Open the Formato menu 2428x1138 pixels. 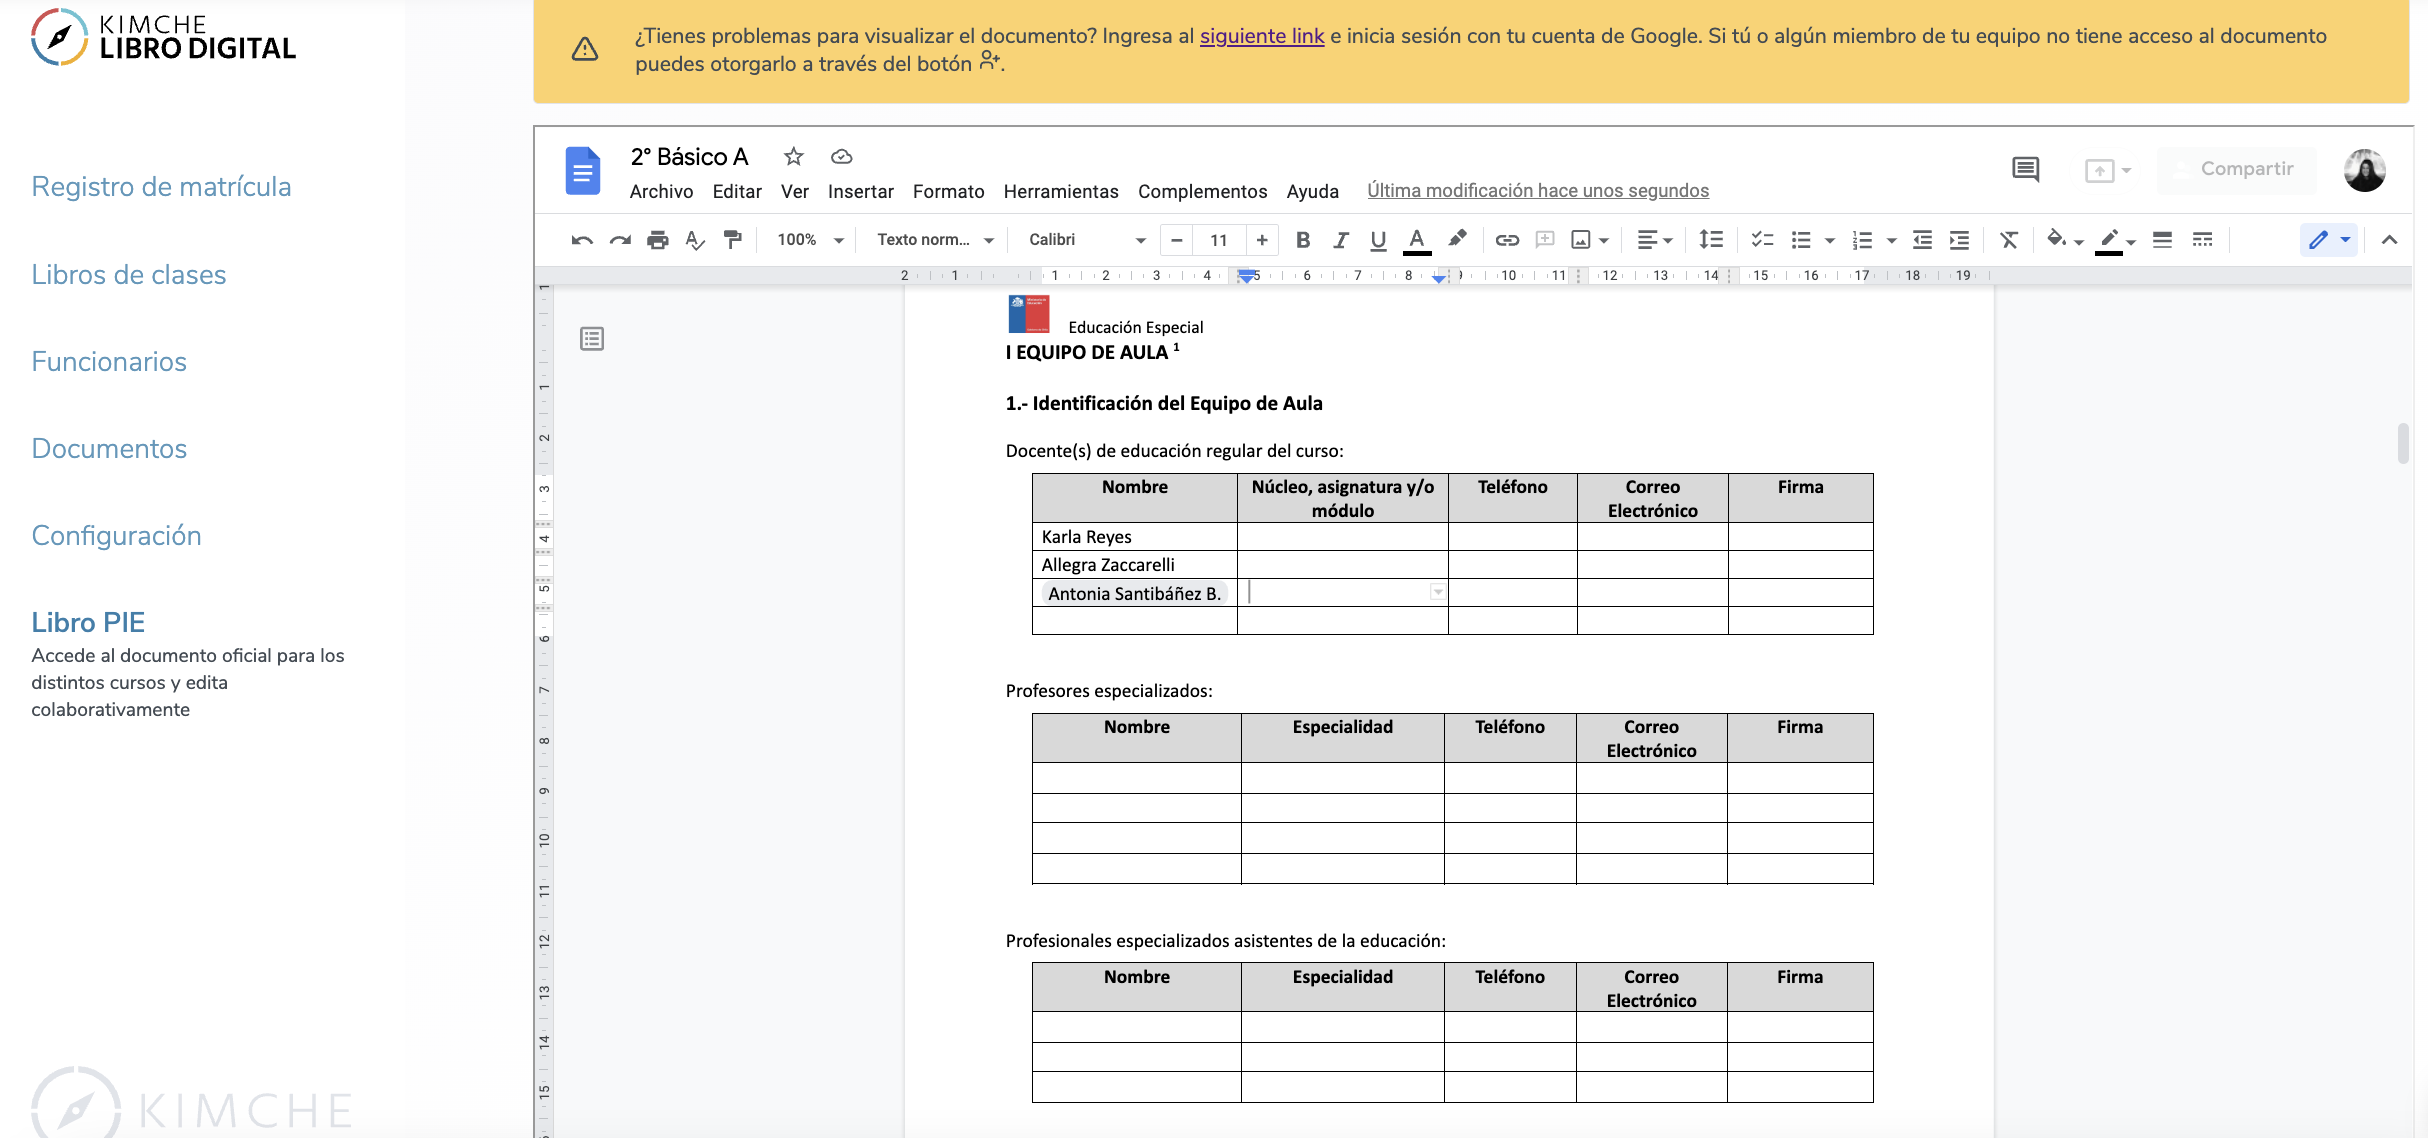coord(948,191)
